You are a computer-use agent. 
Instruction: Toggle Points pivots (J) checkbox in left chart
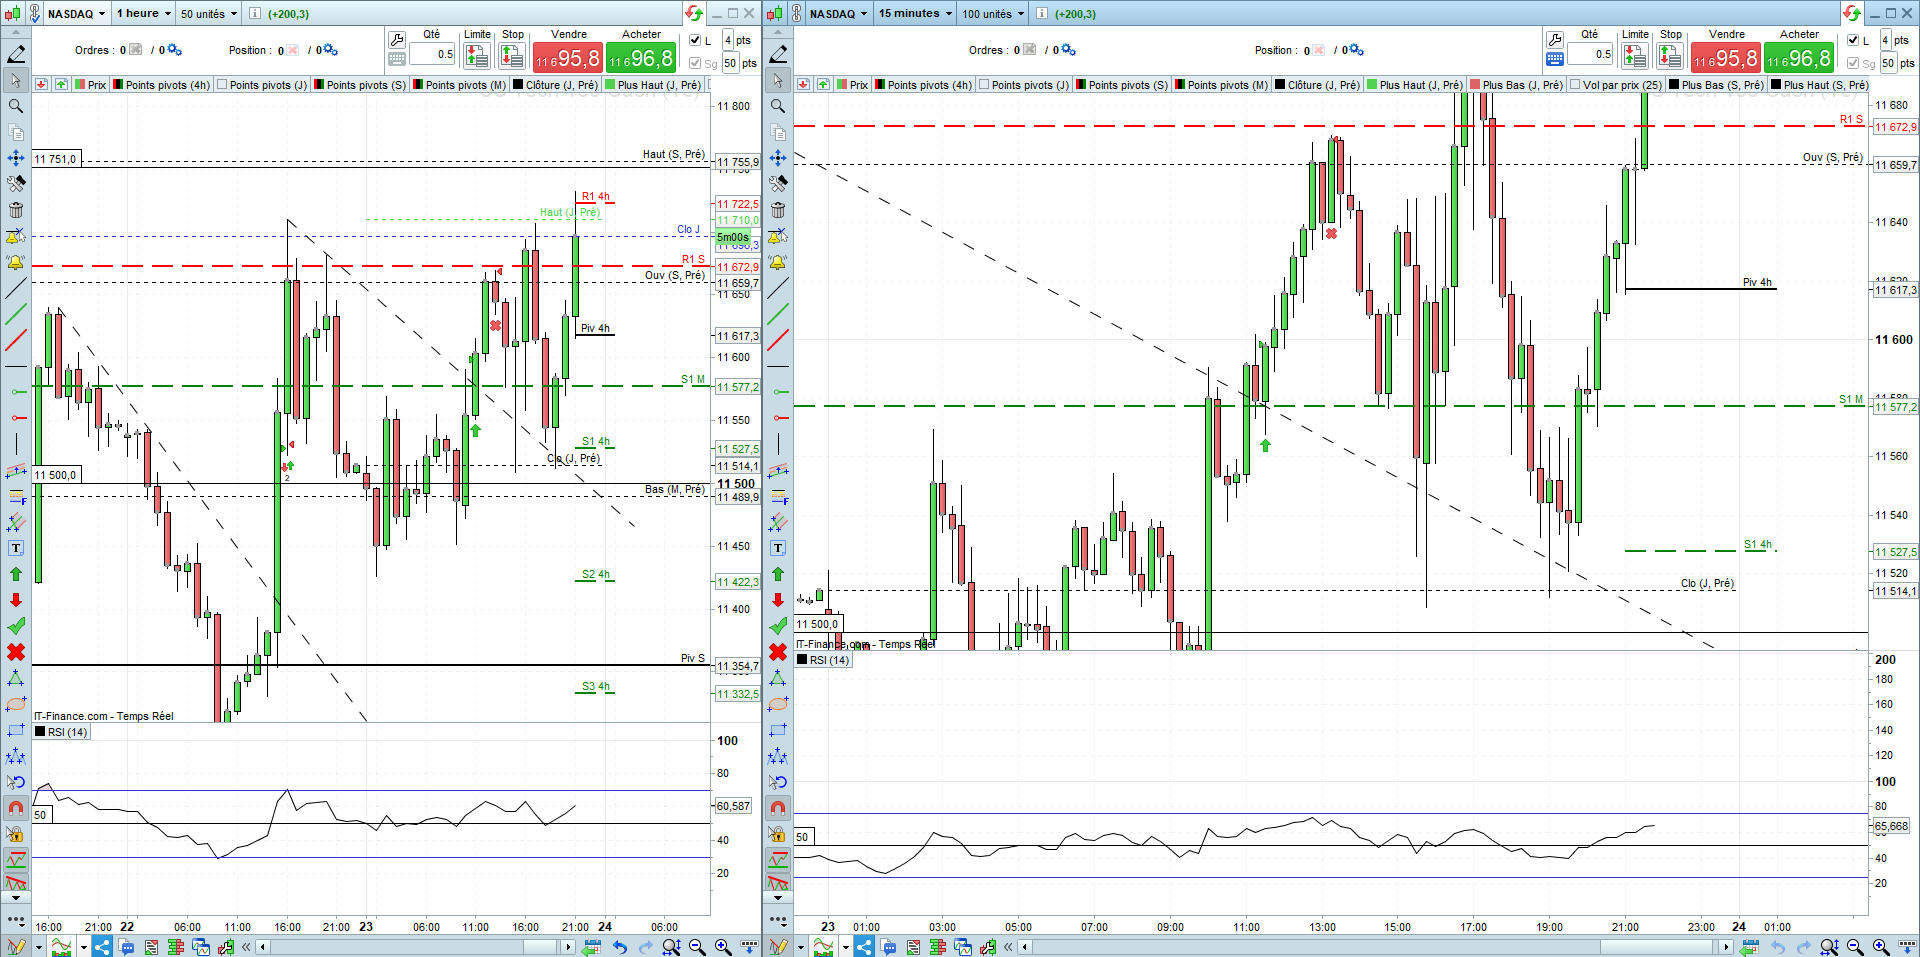click(x=223, y=85)
